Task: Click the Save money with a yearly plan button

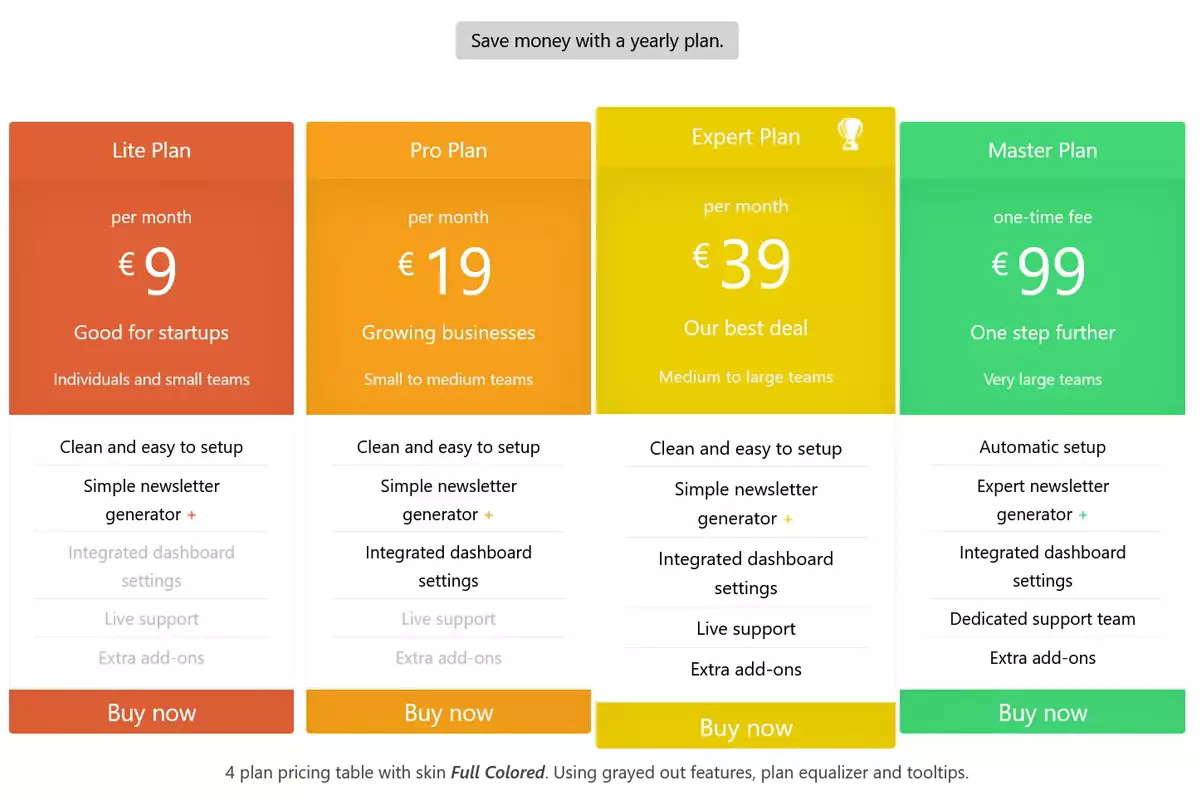Action: click(597, 41)
